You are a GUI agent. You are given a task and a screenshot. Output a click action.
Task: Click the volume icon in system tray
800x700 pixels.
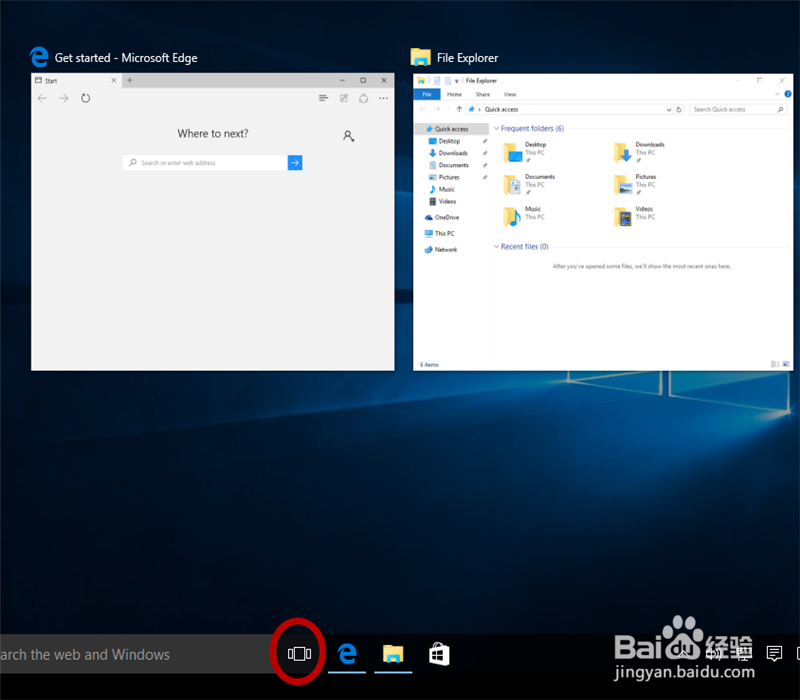click(713, 653)
